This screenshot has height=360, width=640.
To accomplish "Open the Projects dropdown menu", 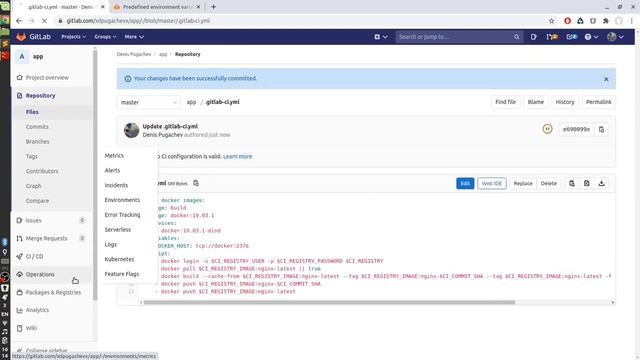I will (73, 37).
